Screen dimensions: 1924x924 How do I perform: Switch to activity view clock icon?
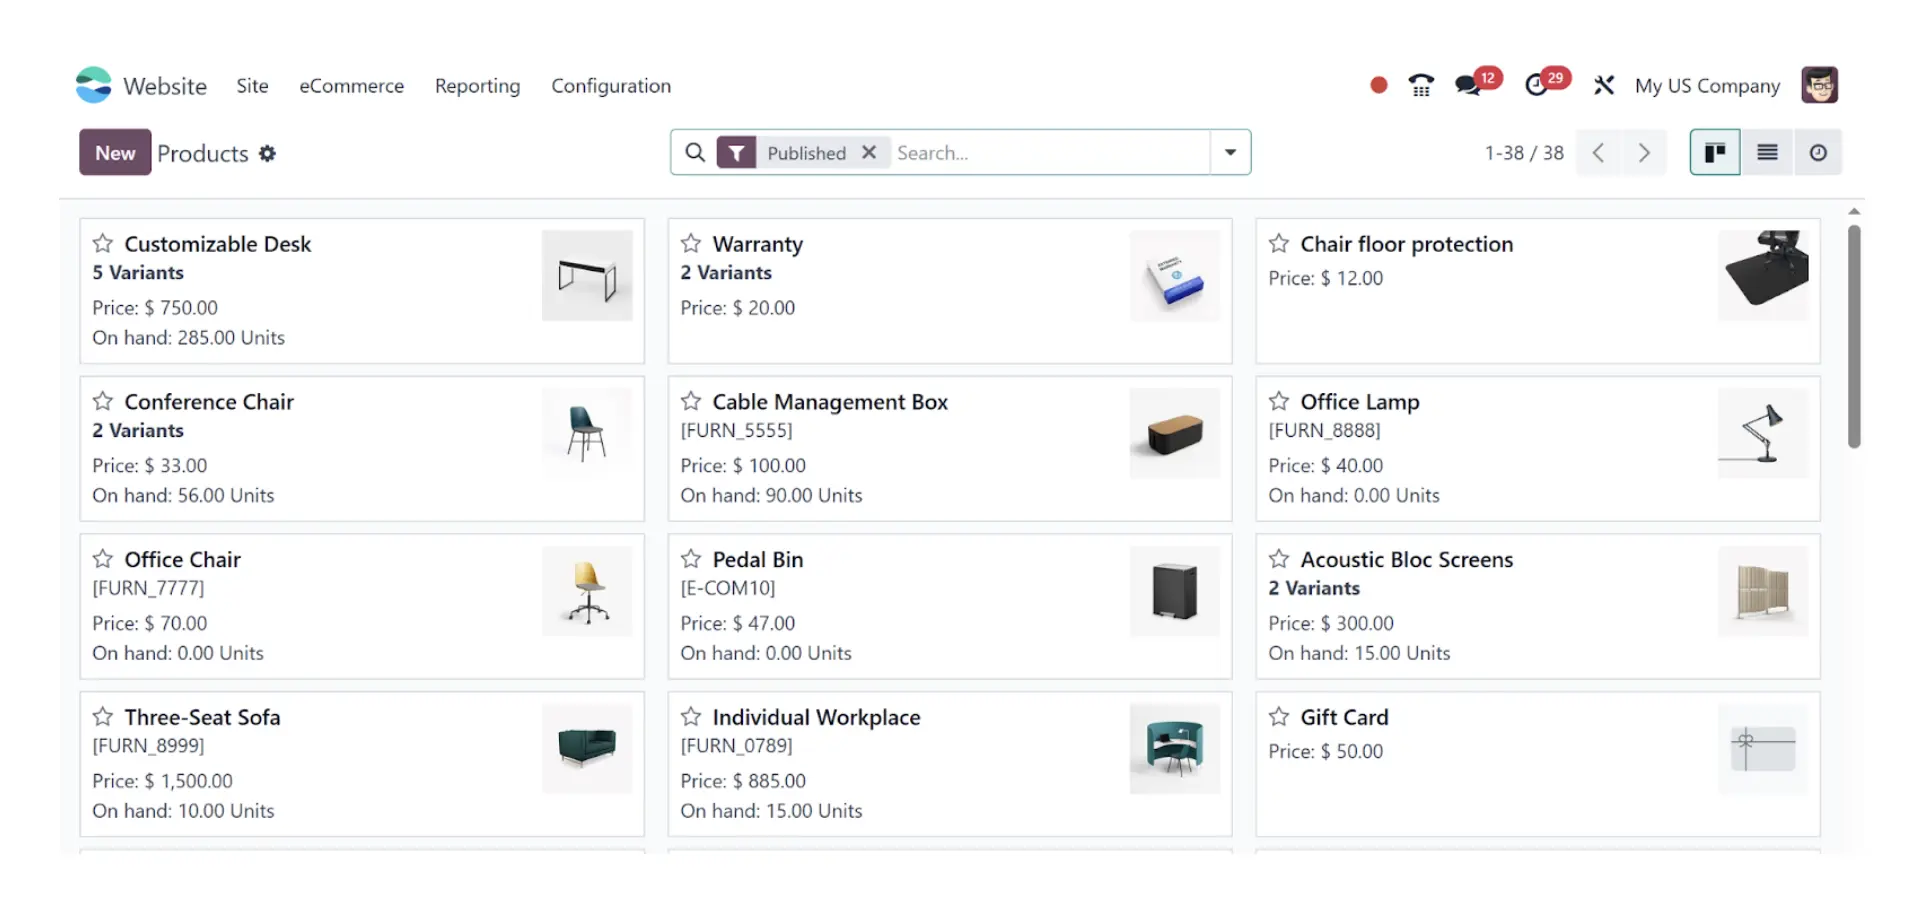coord(1818,153)
